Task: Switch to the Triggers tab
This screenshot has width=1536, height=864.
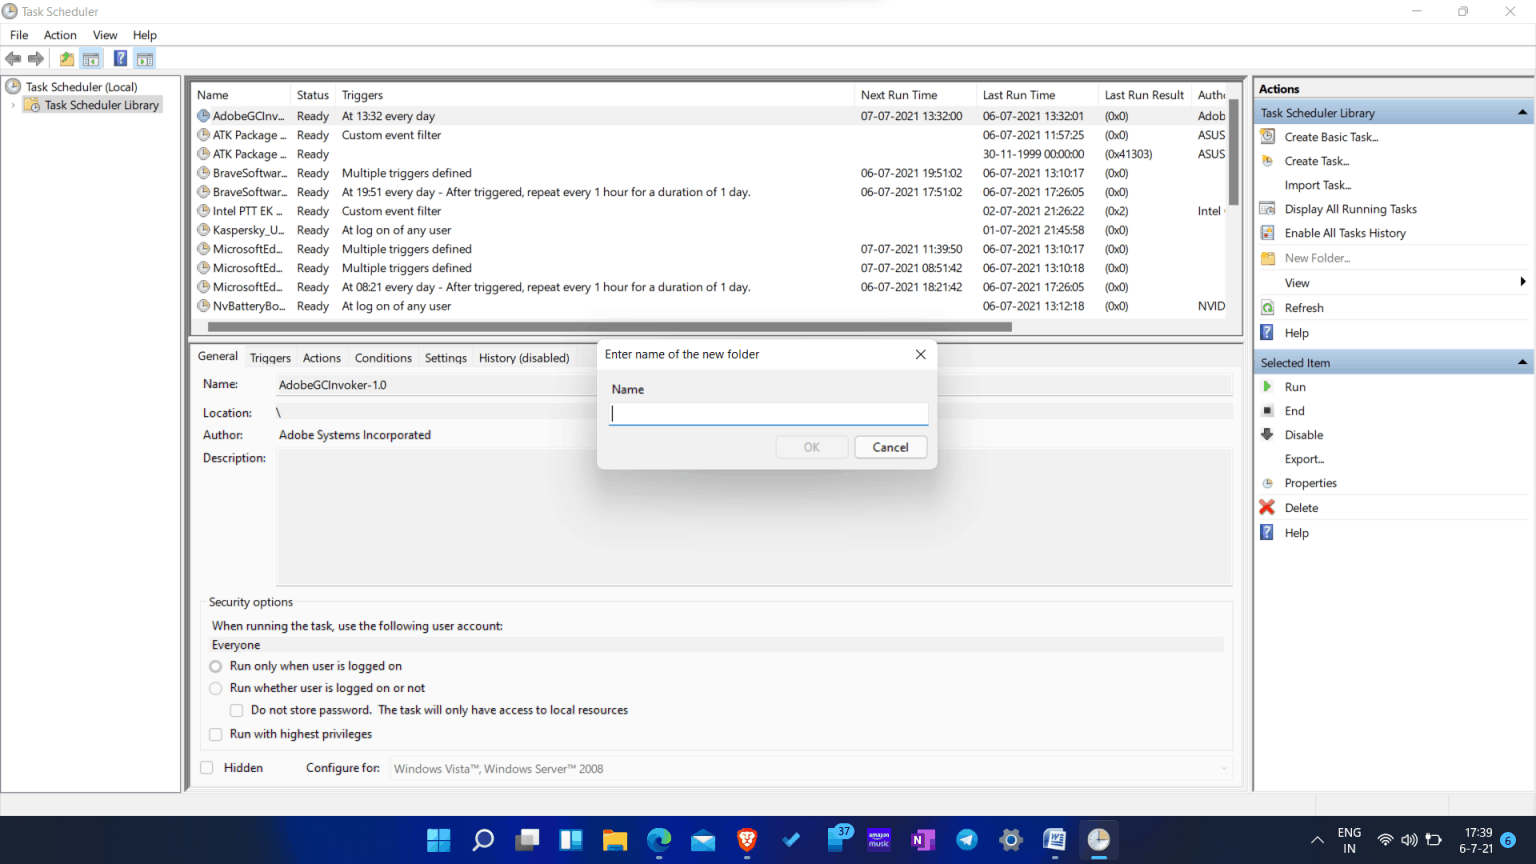Action: click(270, 358)
